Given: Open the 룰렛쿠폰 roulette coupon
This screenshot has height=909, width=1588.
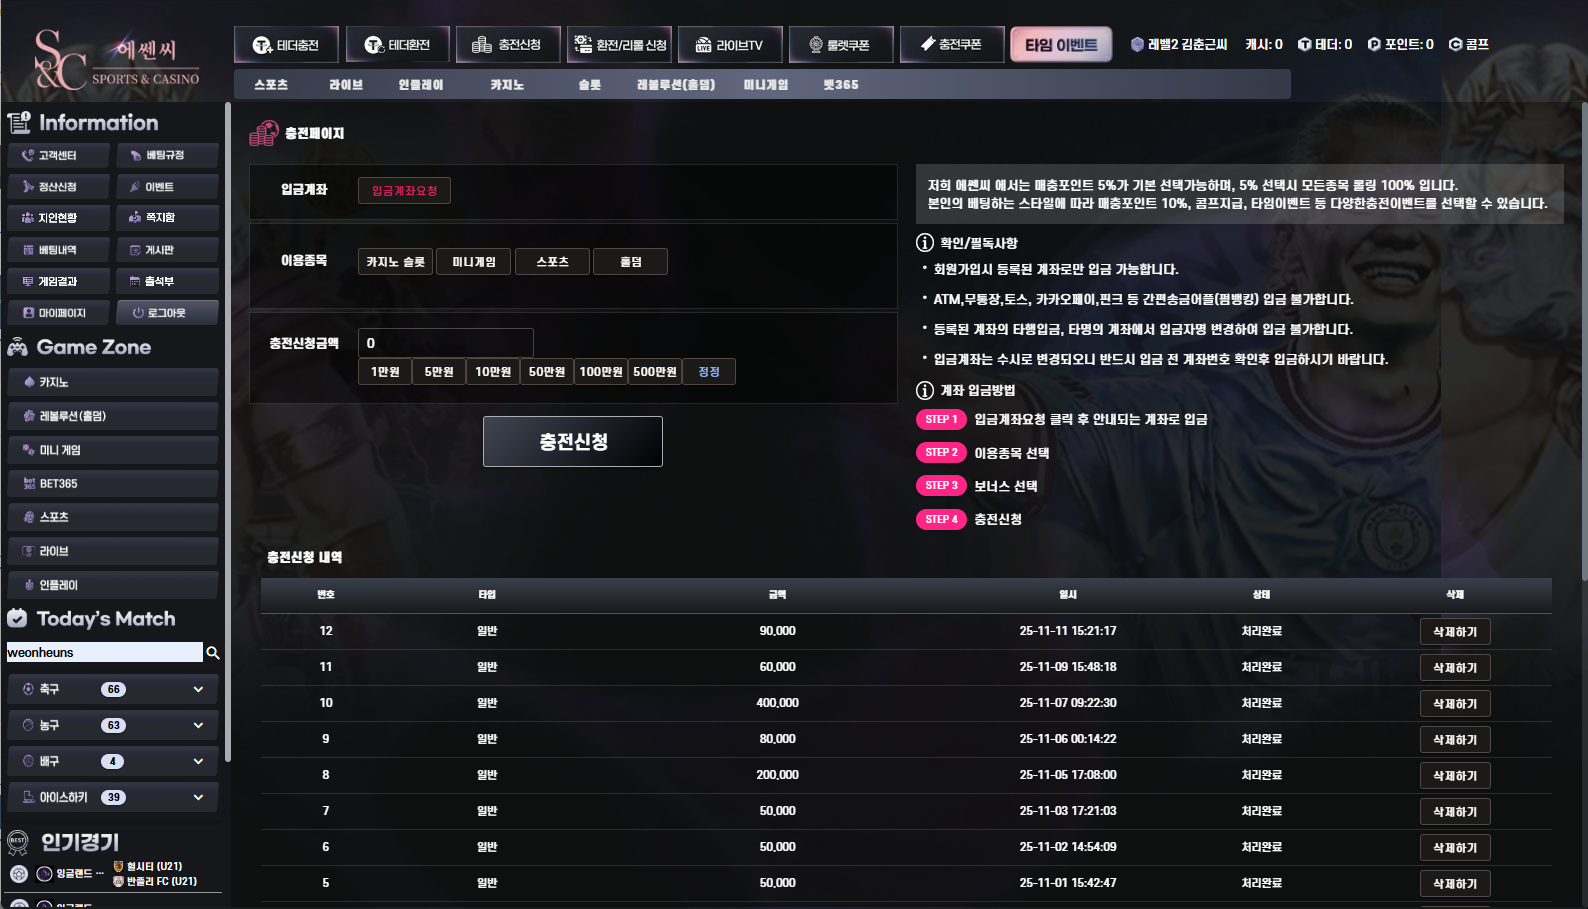Looking at the screenshot, I should [x=840, y=45].
